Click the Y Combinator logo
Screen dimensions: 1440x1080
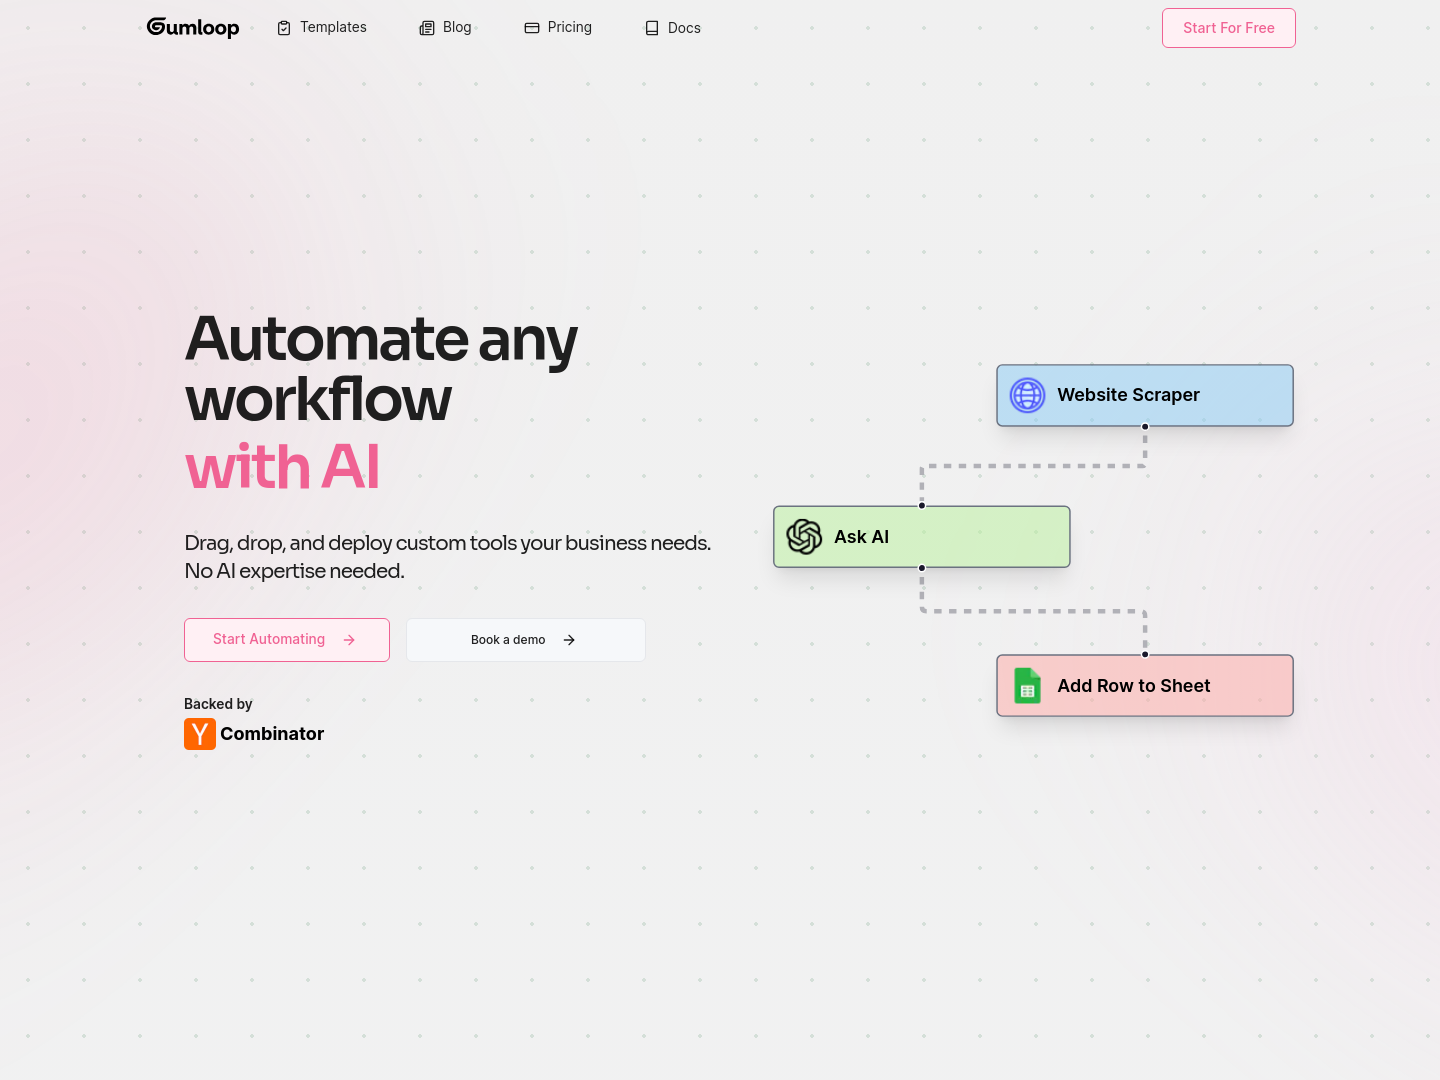tap(200, 733)
